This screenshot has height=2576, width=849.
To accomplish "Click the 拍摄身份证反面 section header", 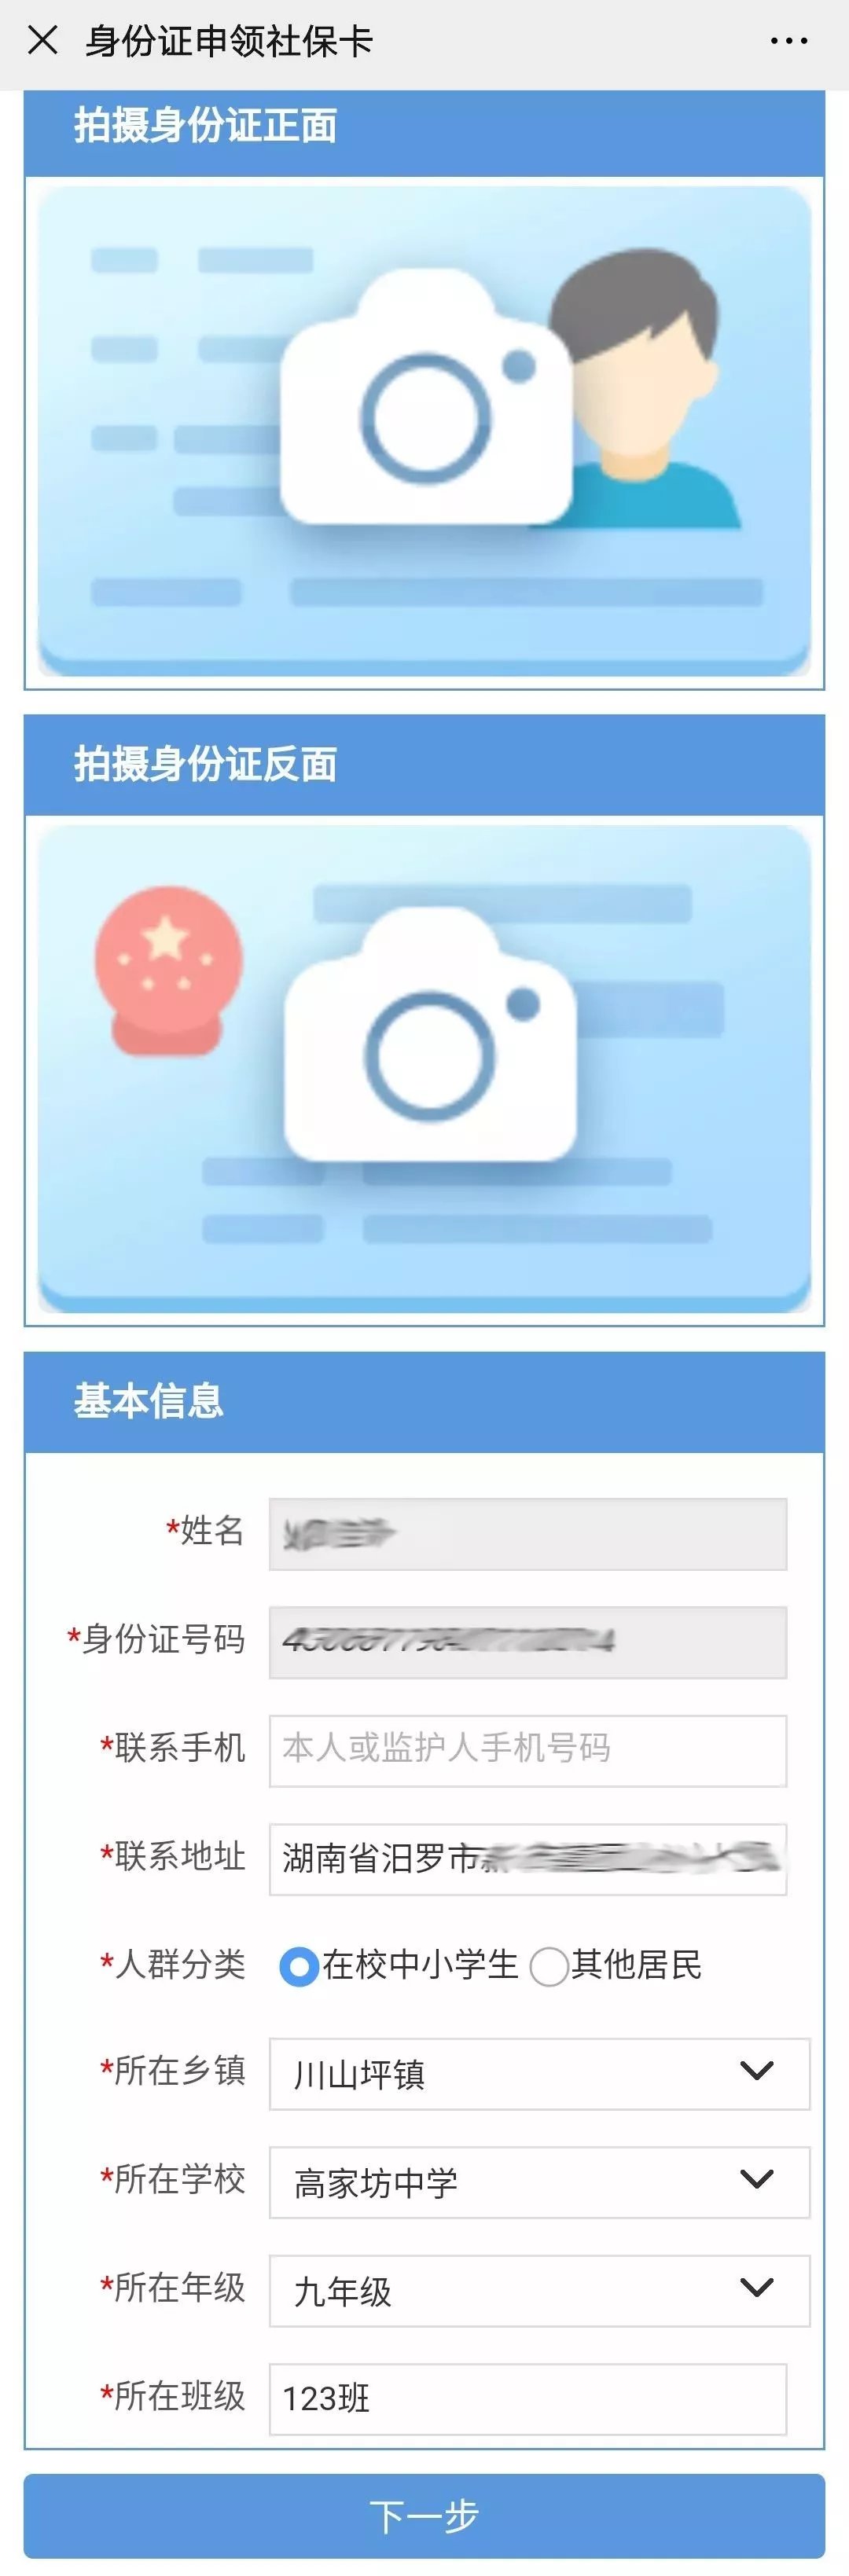I will pos(424,764).
